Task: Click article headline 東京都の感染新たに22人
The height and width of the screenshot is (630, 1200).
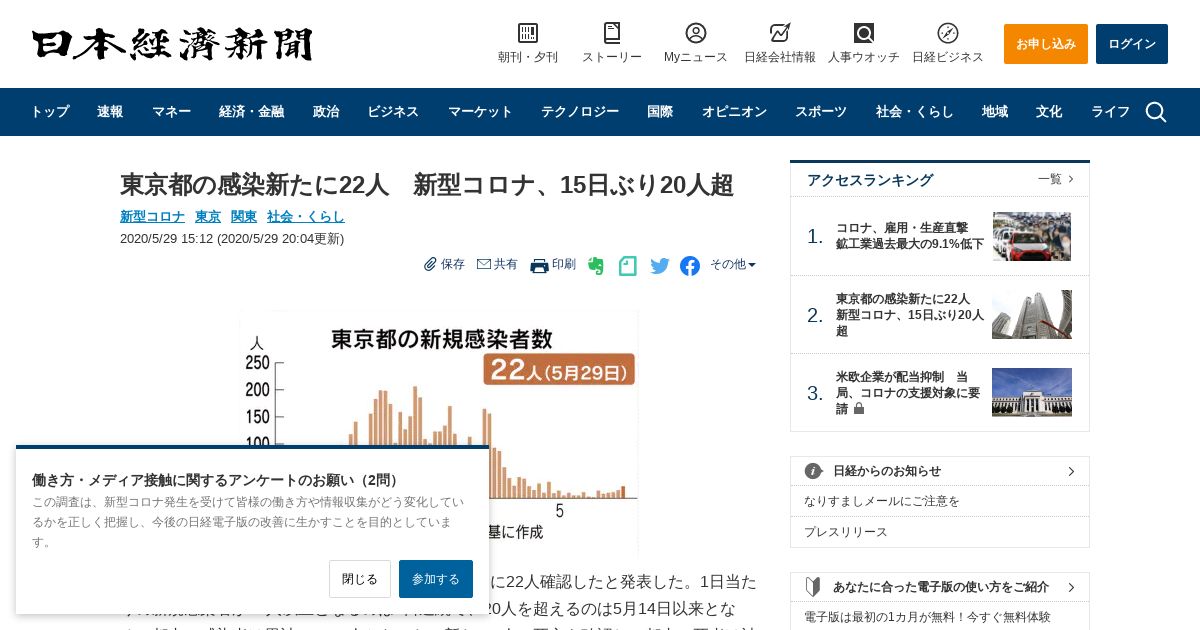Action: click(x=427, y=185)
